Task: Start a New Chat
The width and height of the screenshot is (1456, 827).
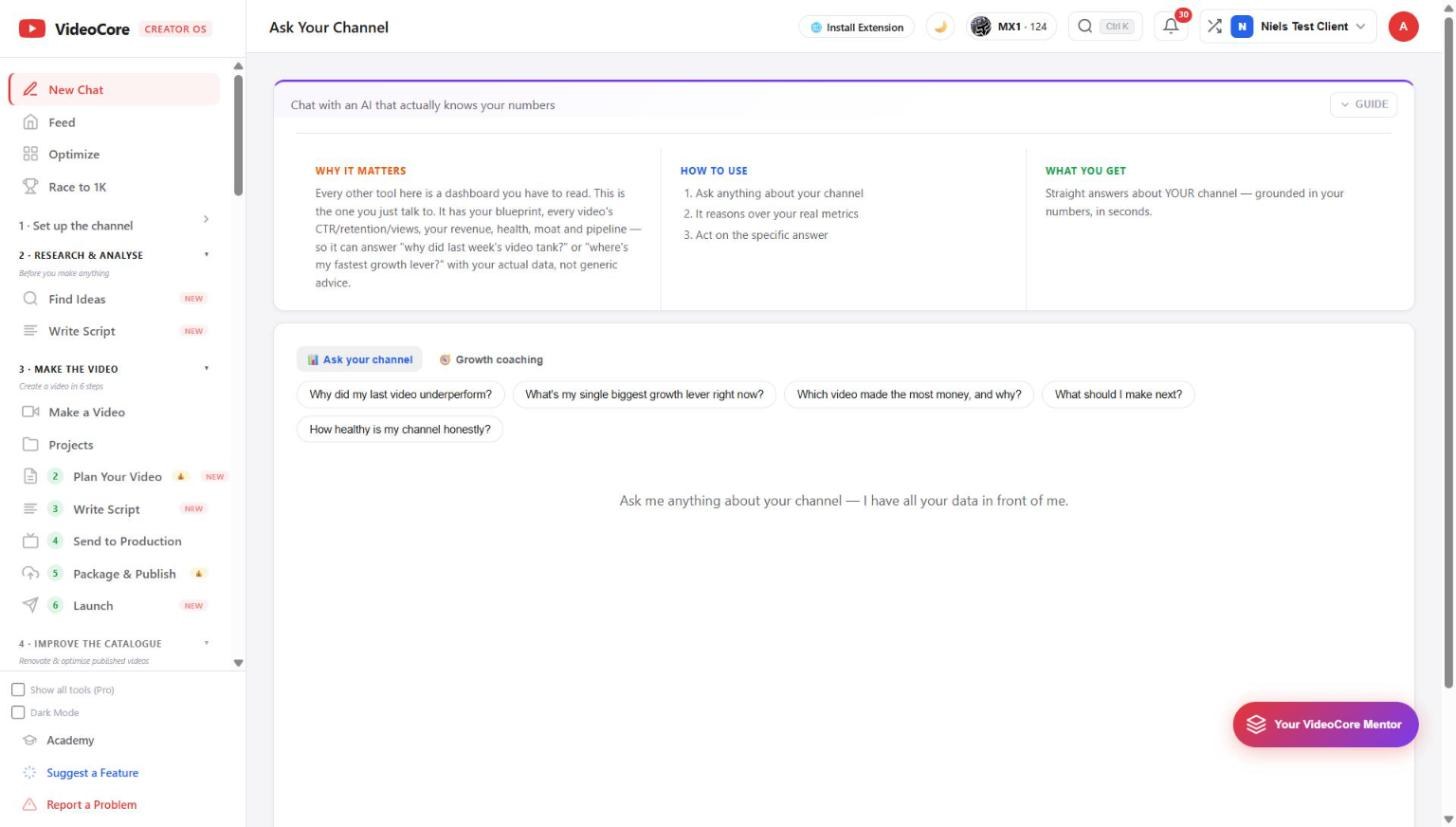Action: point(114,89)
